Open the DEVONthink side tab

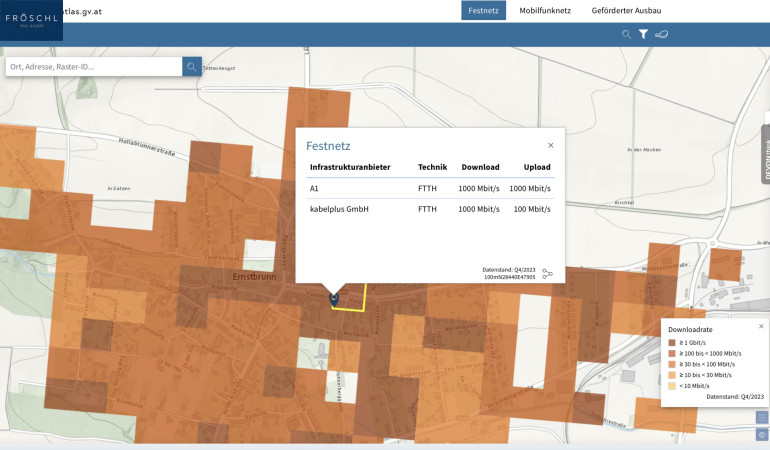(765, 160)
